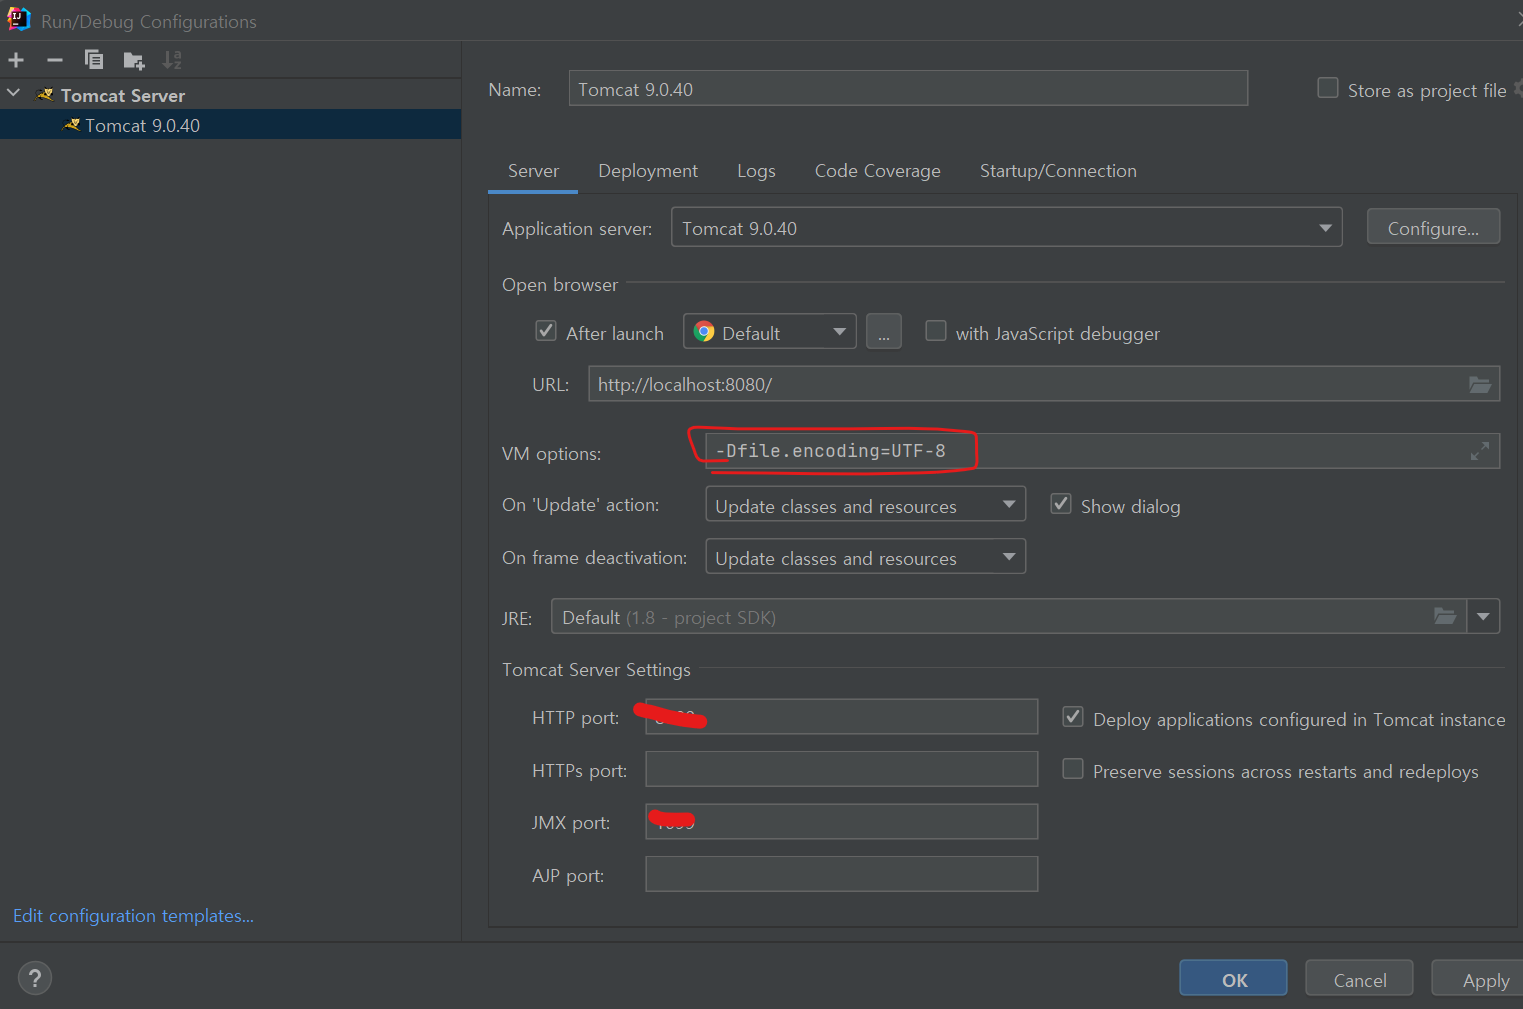
Task: Remove the selected configuration with minus icon
Action: pos(55,60)
